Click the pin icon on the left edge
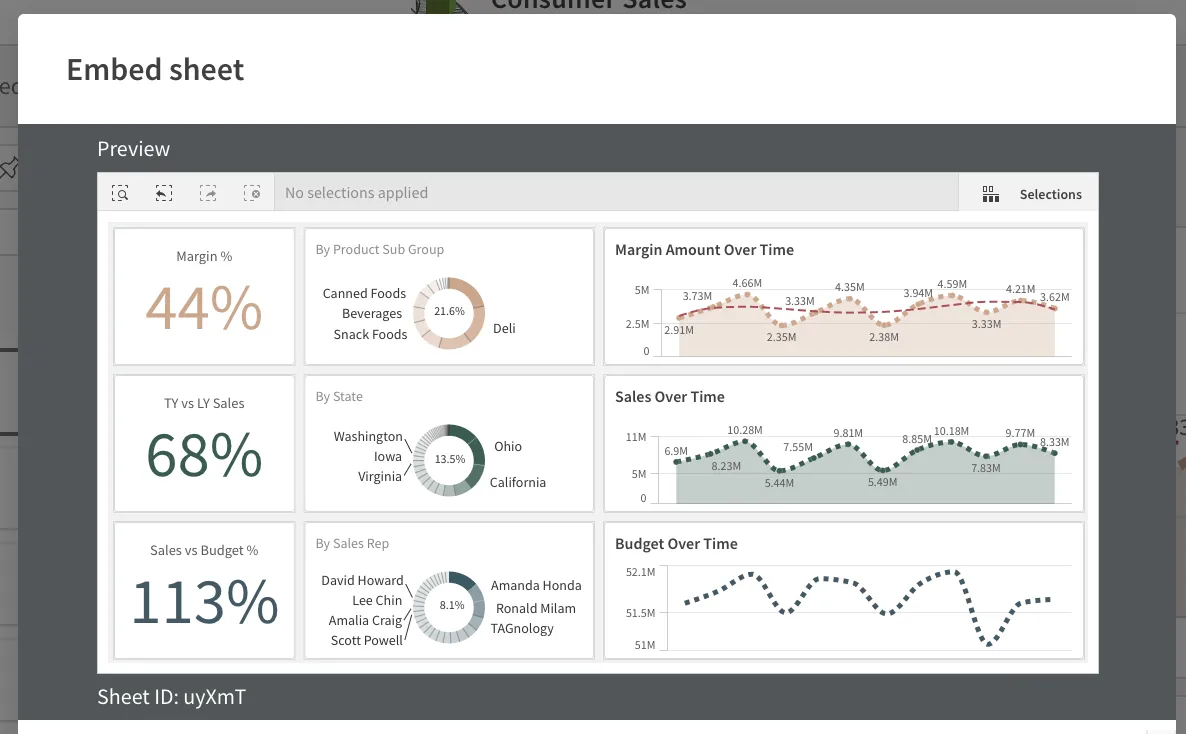1186x734 pixels. (x=10, y=168)
